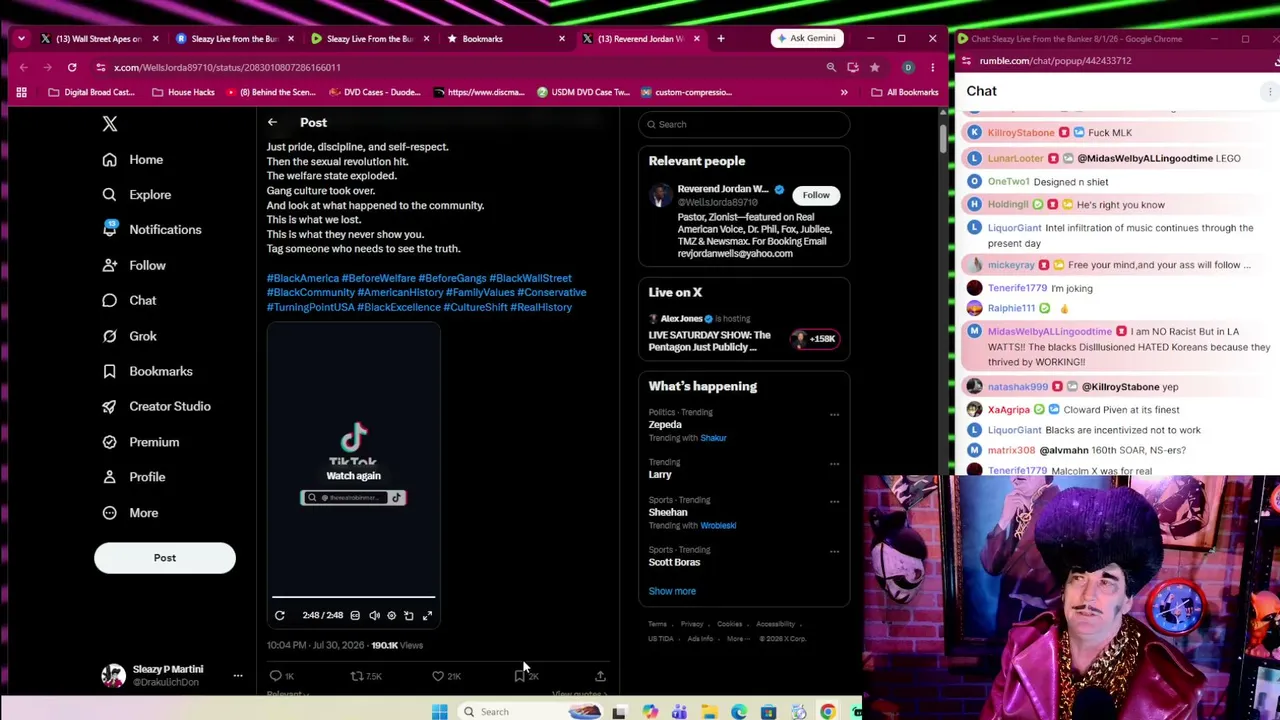Follow Reverend Jordan Wells
Screen dimensions: 1280x720
click(816, 195)
